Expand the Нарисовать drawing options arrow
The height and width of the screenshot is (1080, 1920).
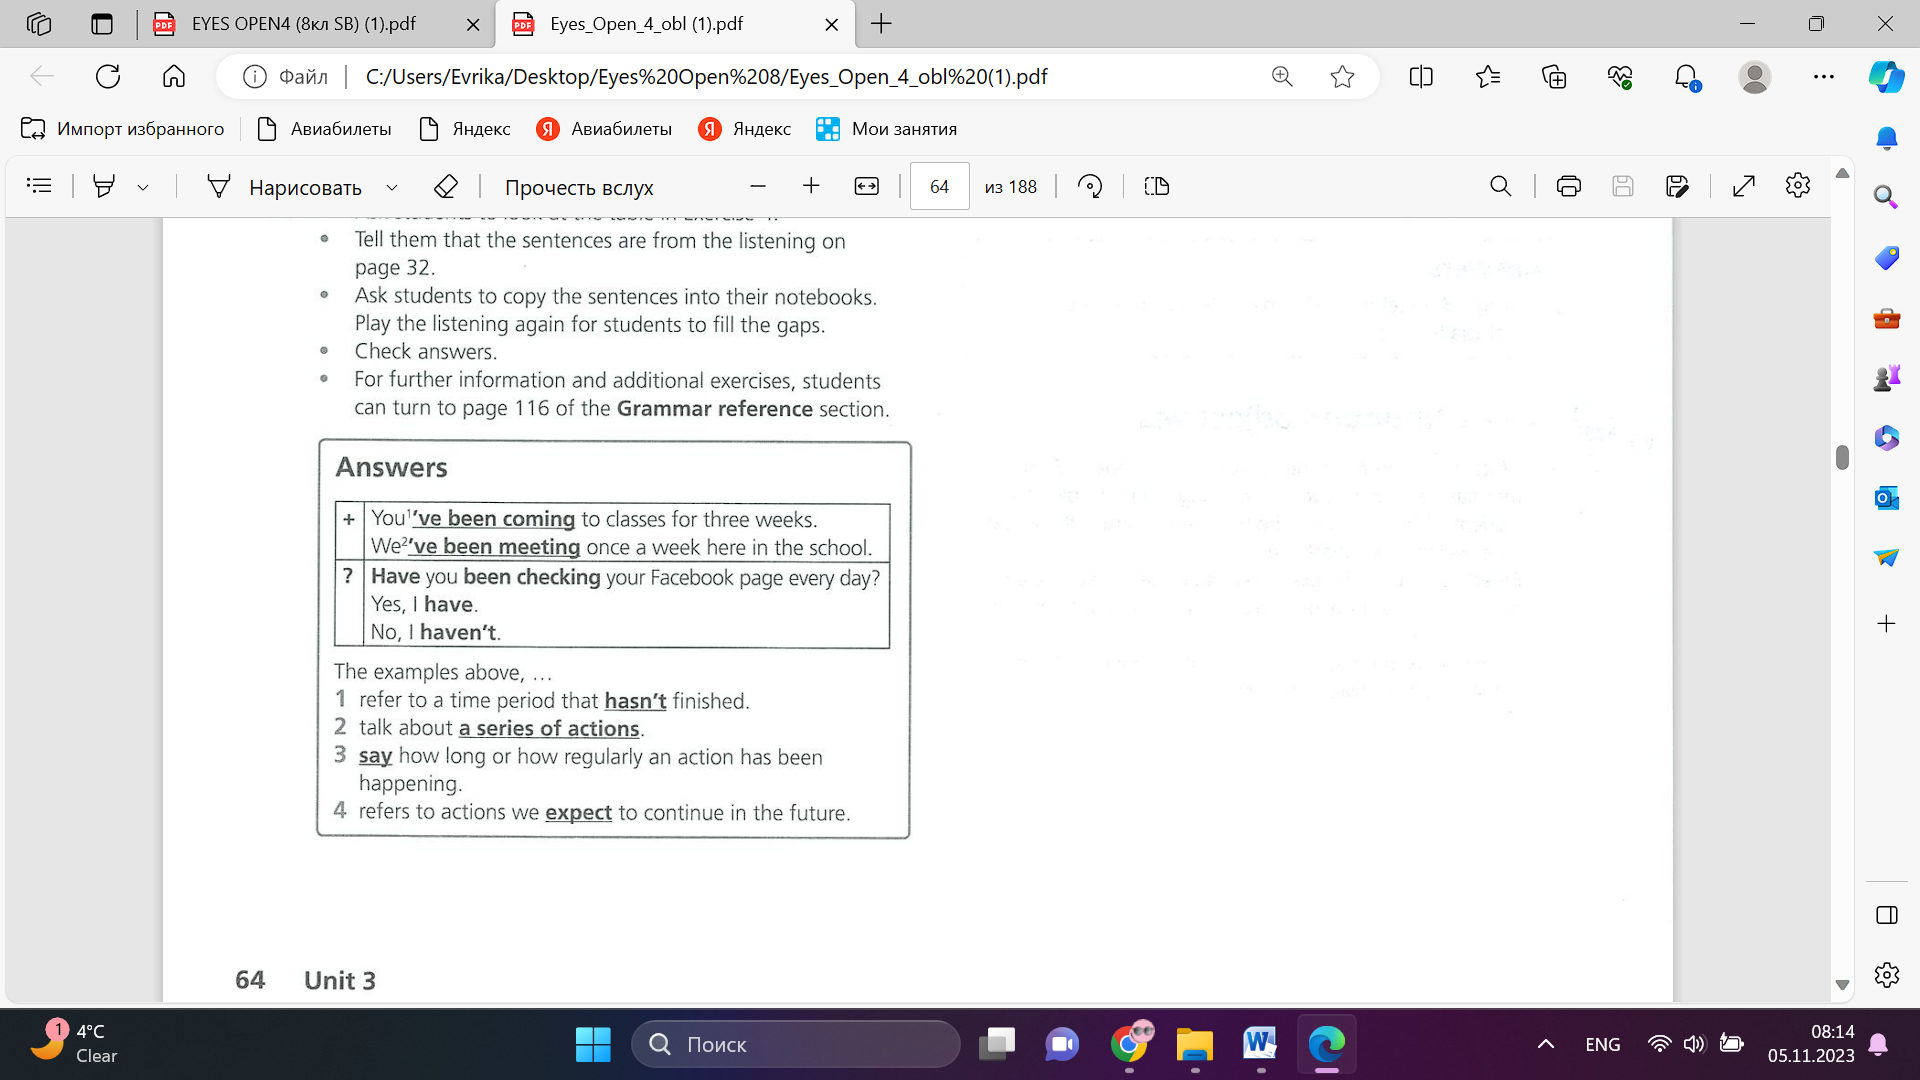point(392,187)
